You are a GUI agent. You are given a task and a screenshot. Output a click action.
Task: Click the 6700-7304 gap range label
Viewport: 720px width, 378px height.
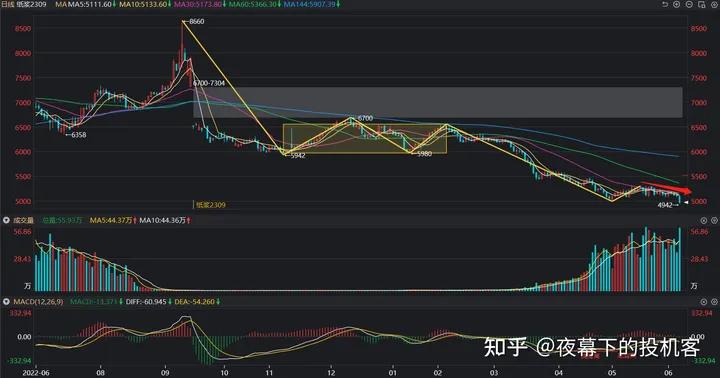coord(209,83)
